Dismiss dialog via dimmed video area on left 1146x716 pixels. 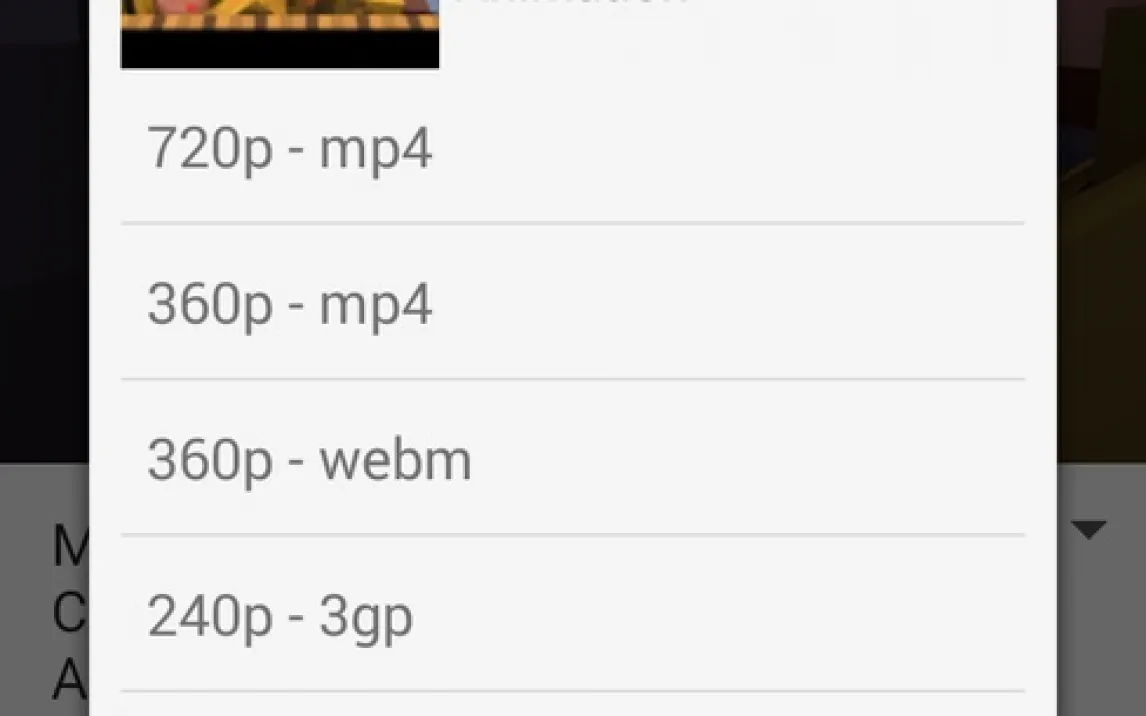pyautogui.click(x=44, y=230)
